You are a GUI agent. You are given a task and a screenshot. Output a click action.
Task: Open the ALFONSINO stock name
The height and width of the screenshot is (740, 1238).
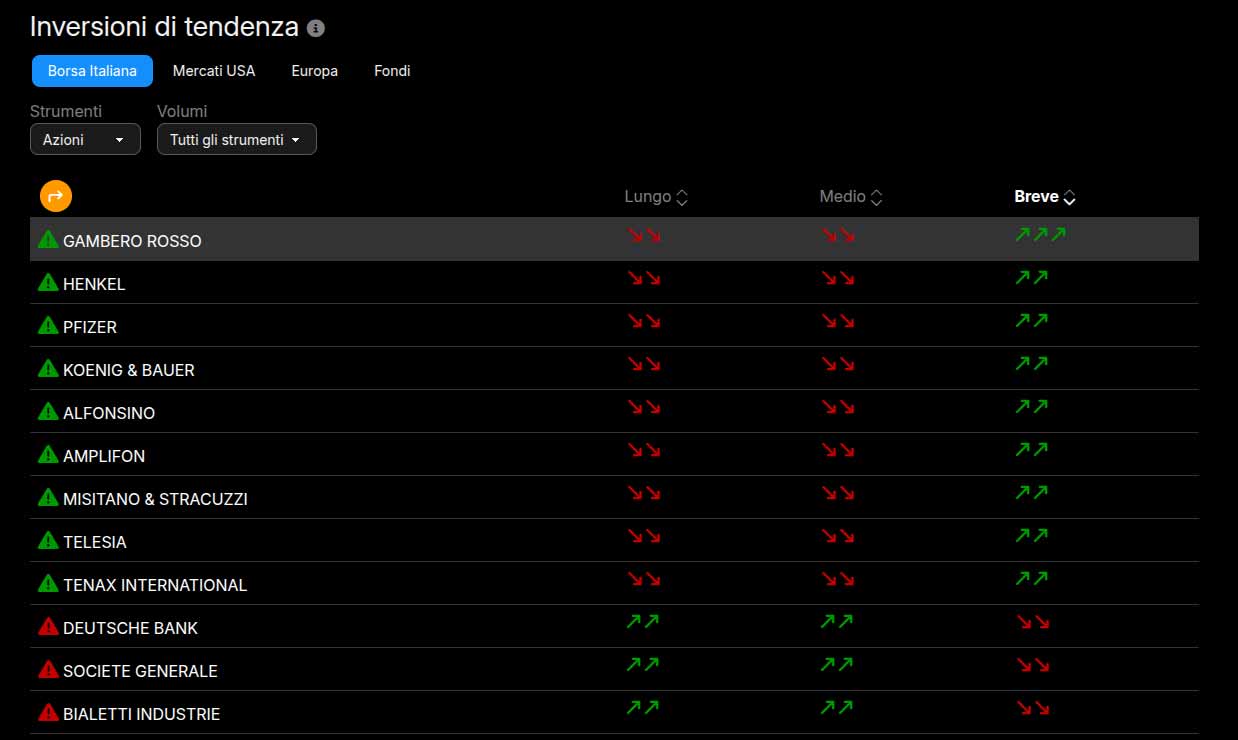click(109, 413)
